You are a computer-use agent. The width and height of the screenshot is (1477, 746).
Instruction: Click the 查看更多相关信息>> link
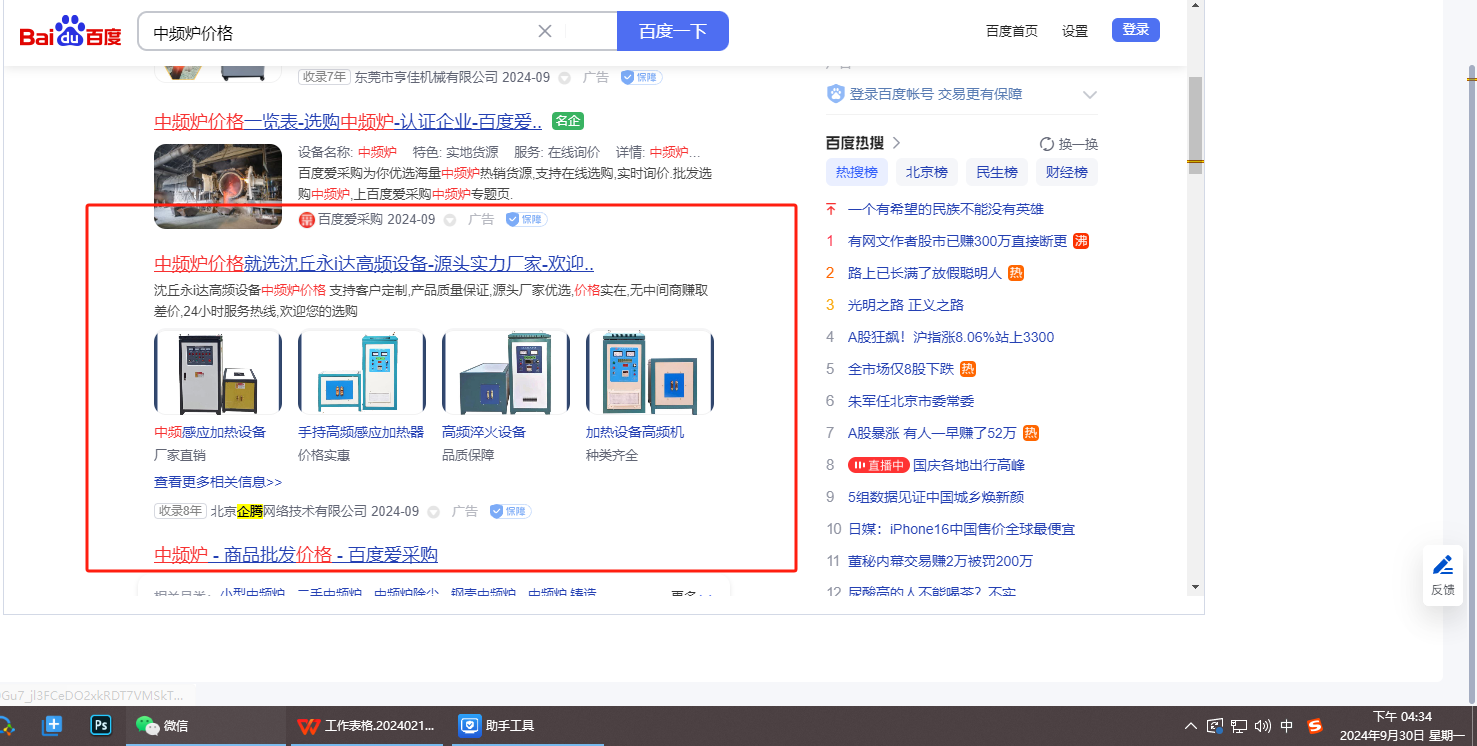pos(218,482)
